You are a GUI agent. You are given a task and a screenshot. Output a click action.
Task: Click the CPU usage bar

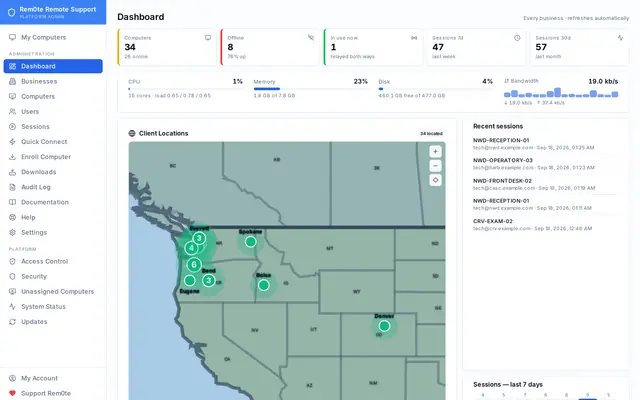pos(186,89)
